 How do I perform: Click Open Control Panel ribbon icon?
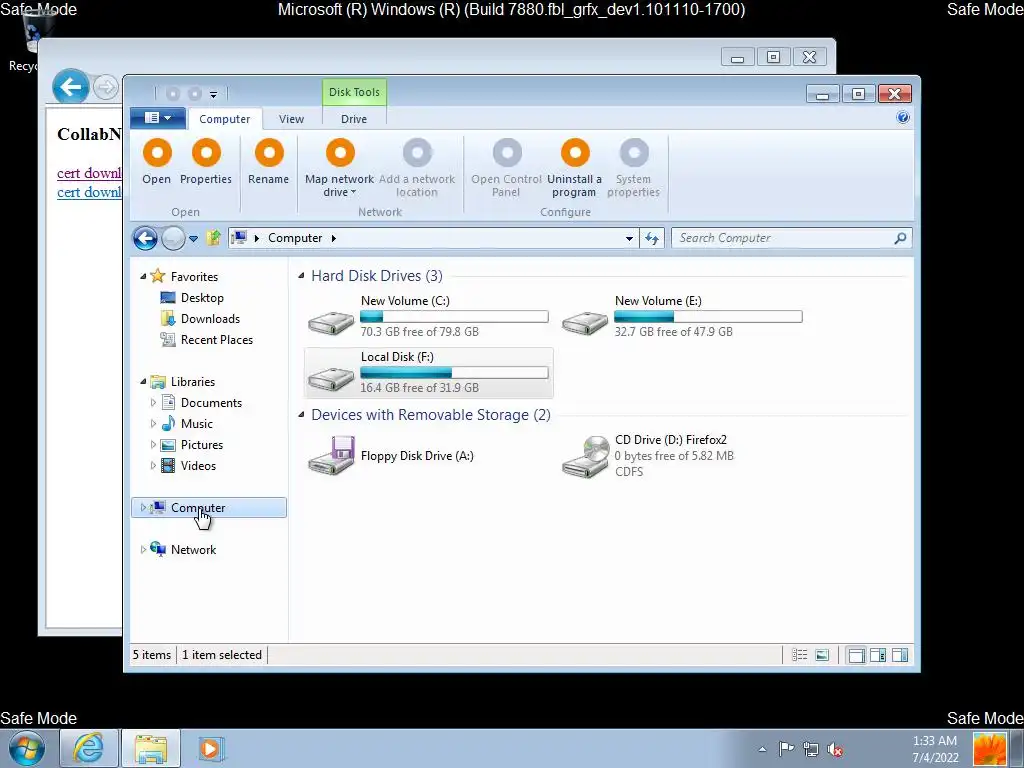[507, 153]
